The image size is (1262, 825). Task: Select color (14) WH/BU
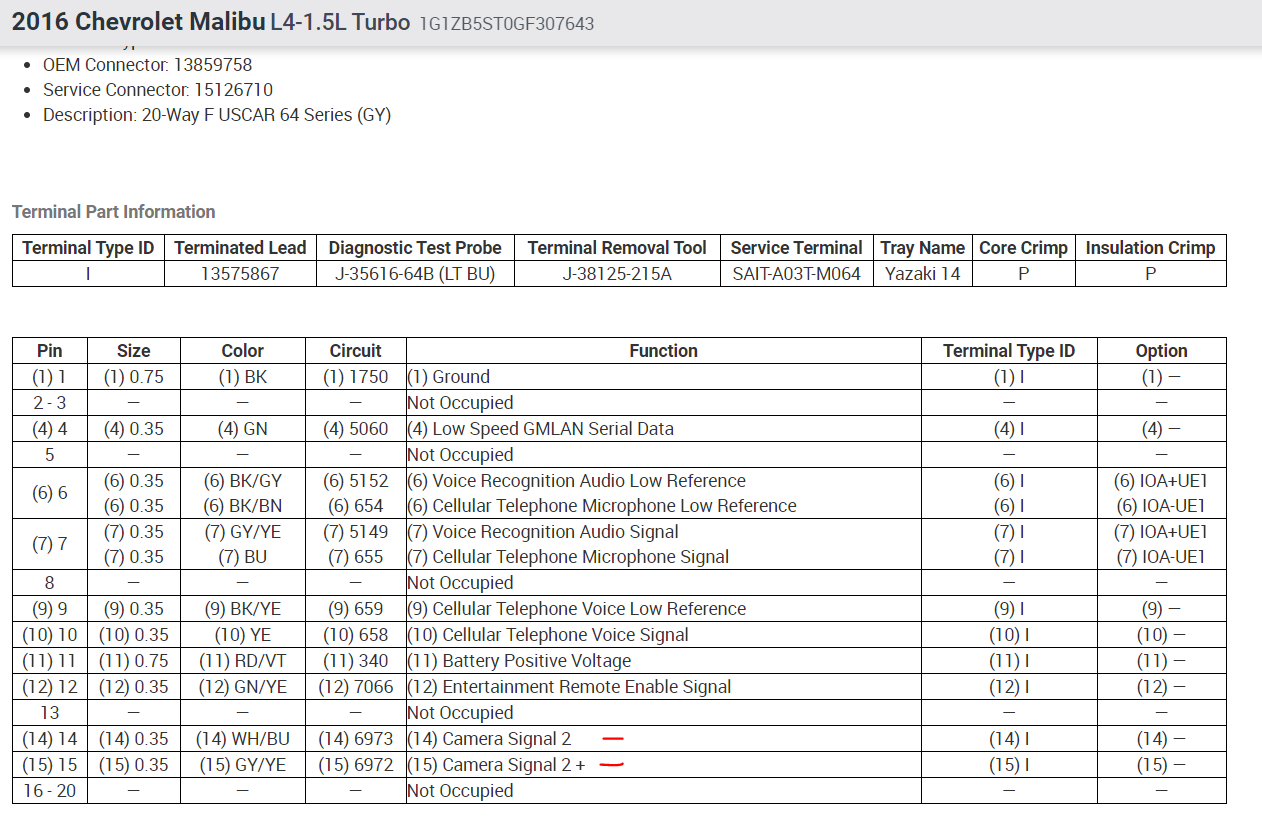pos(242,739)
